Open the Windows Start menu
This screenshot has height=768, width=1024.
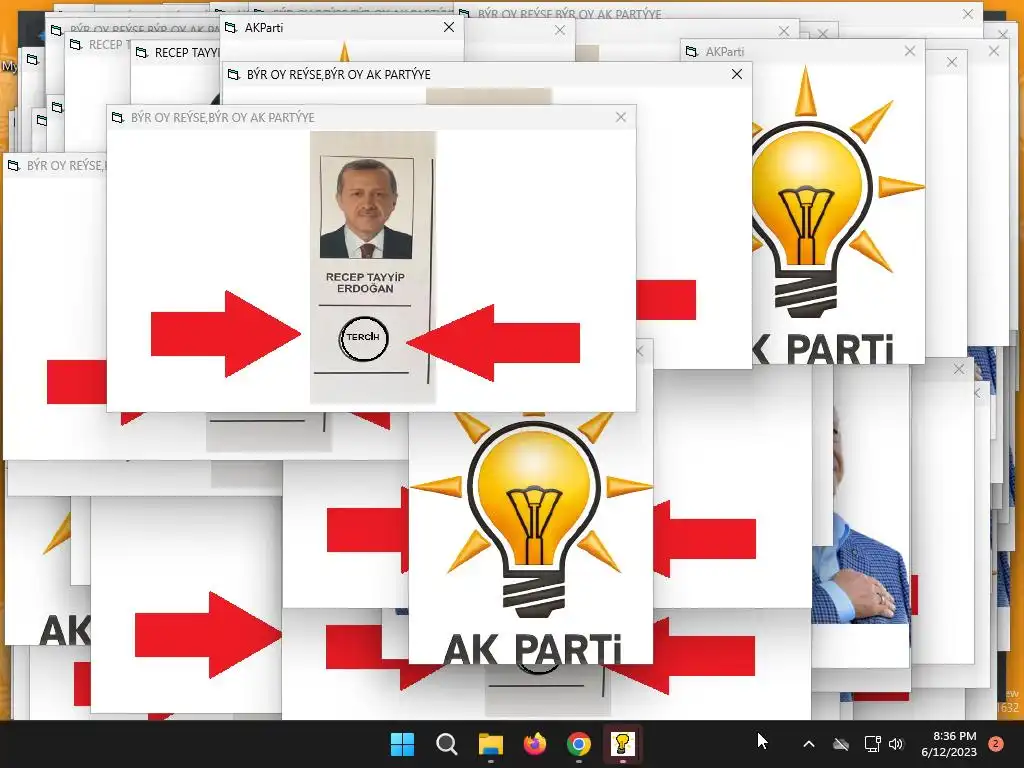pyautogui.click(x=402, y=744)
